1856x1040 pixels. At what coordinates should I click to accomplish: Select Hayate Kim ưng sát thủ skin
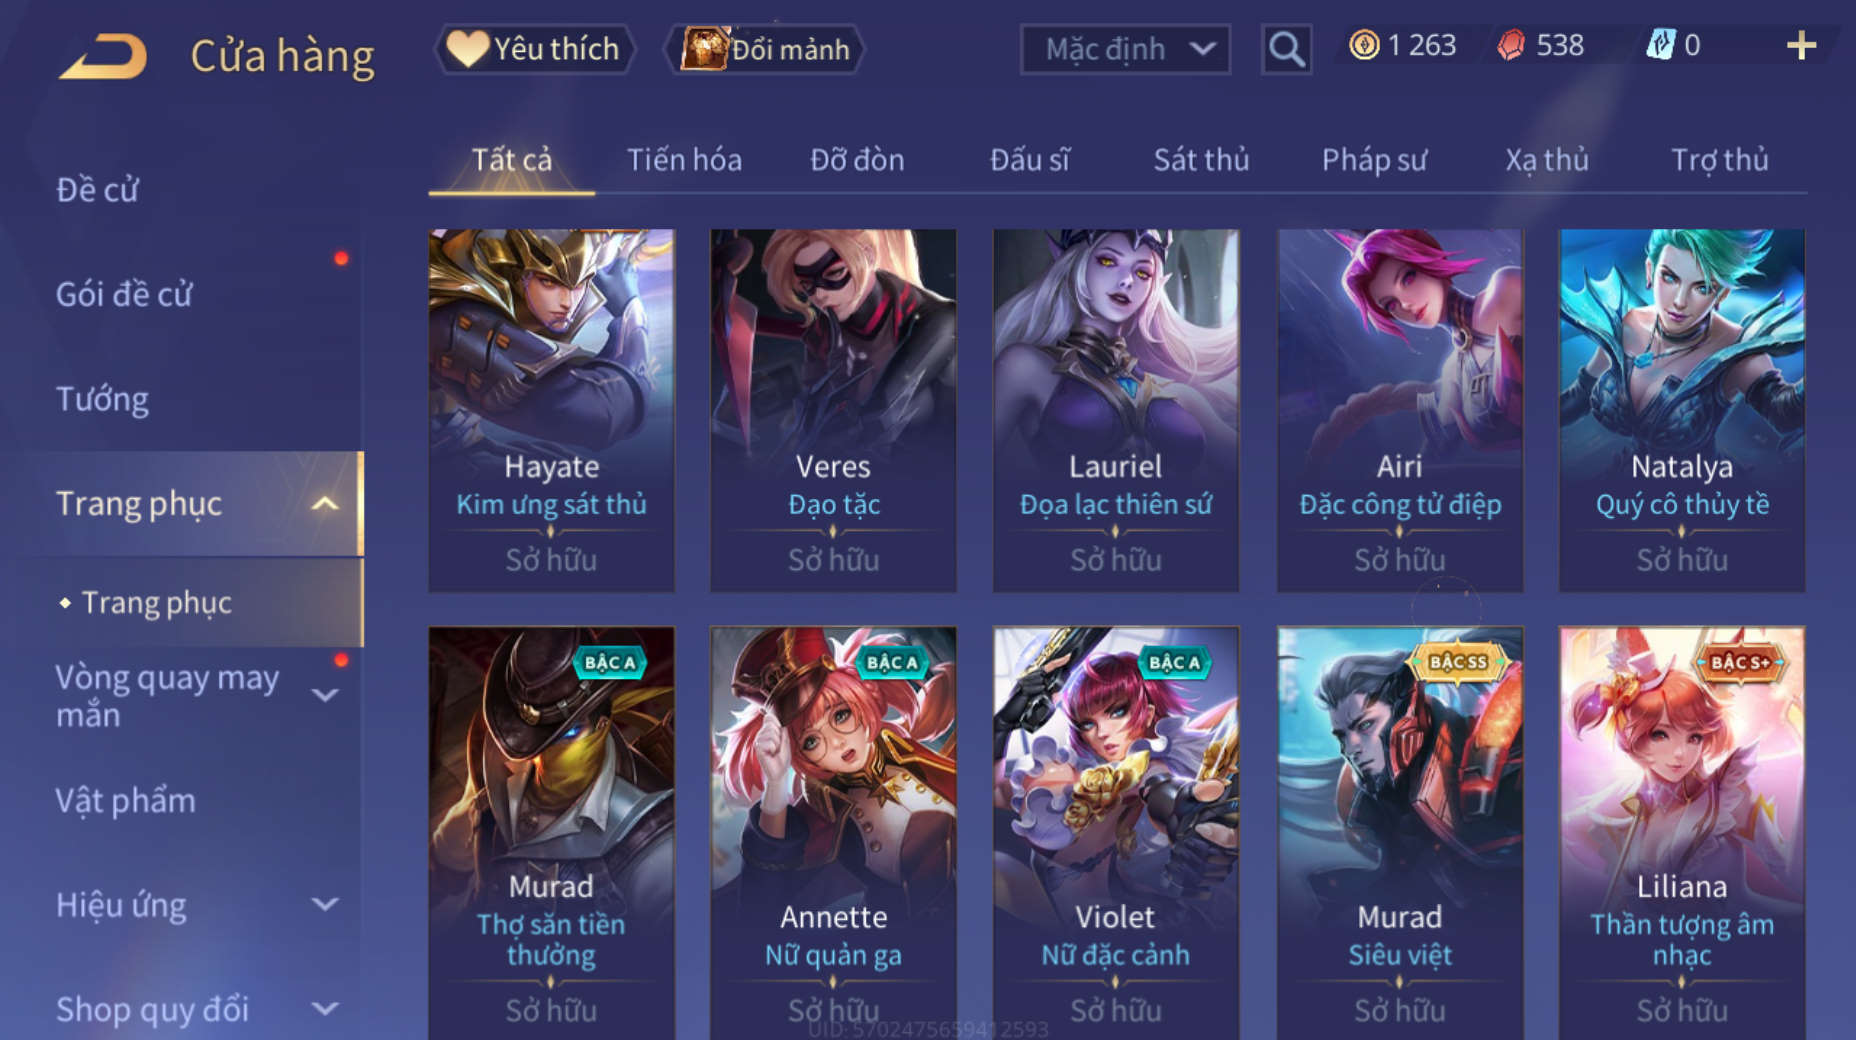point(551,410)
